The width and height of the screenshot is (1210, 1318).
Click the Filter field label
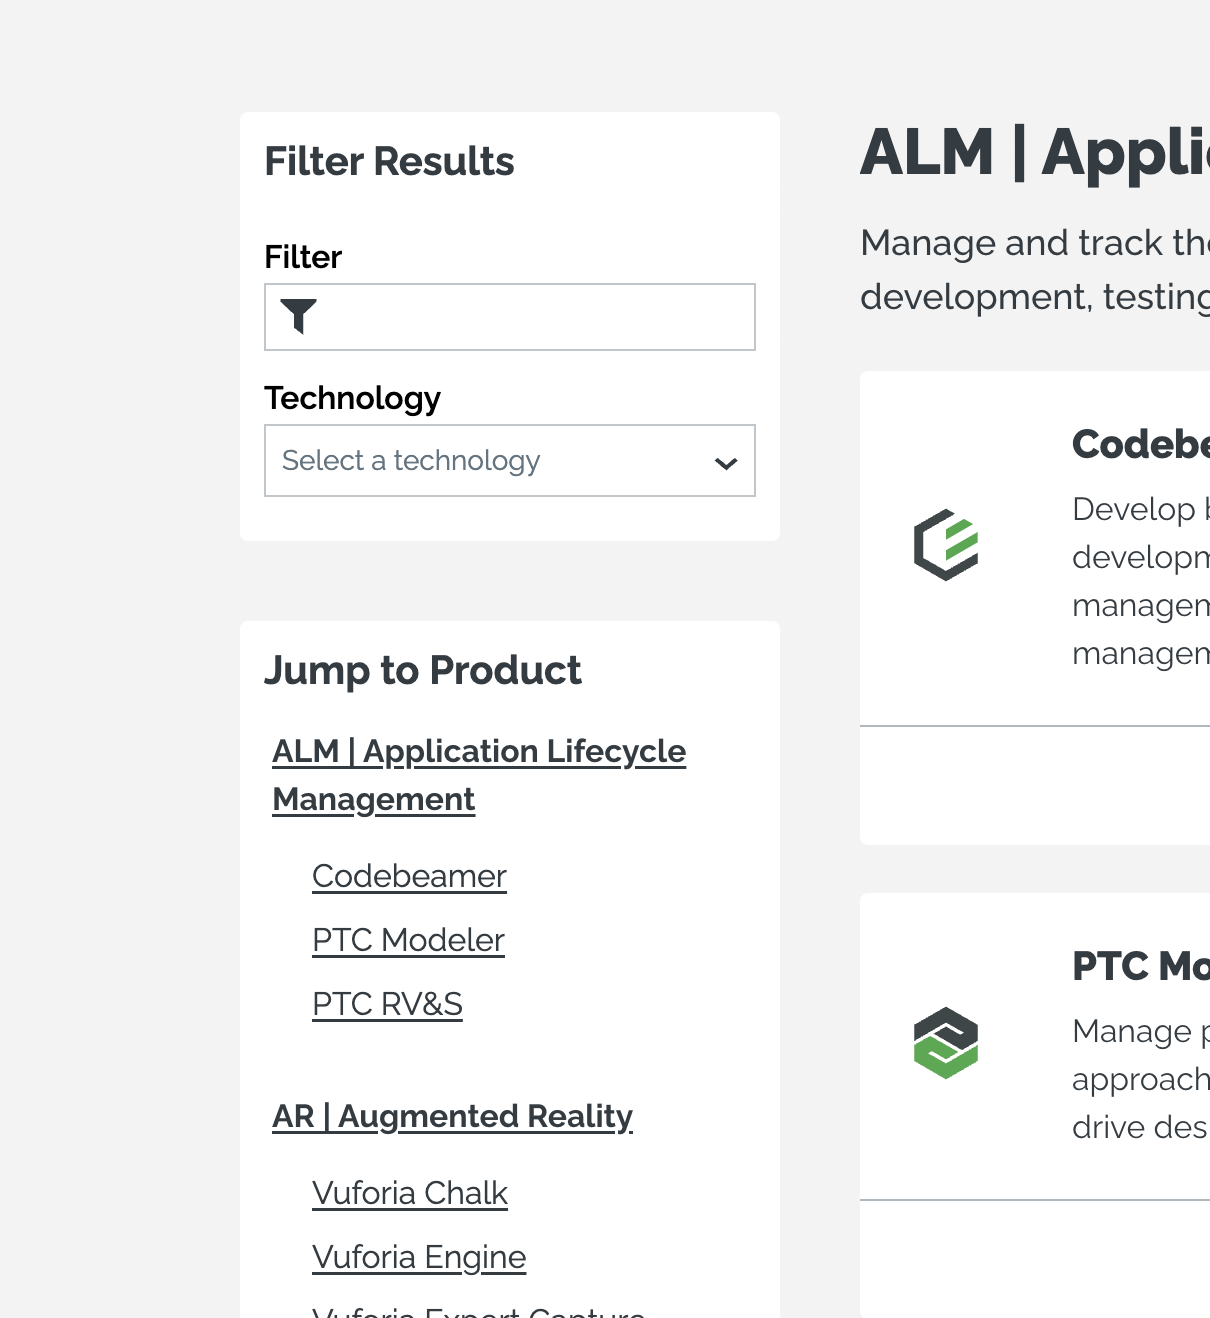point(303,257)
